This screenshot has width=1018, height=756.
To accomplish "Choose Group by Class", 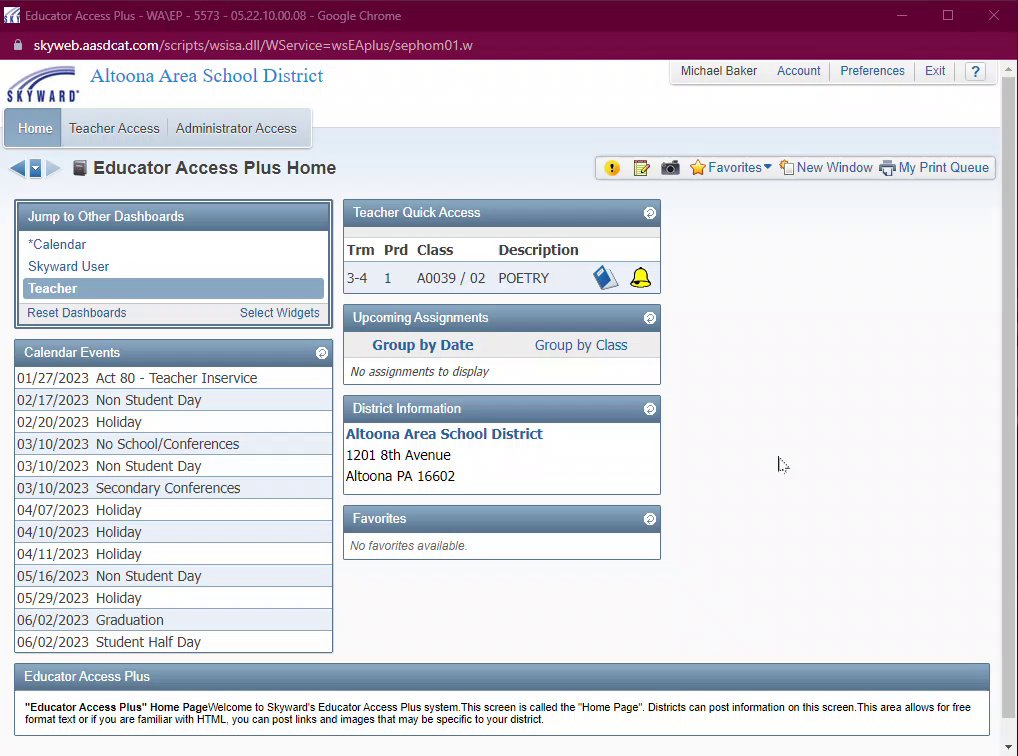I will click(581, 346).
